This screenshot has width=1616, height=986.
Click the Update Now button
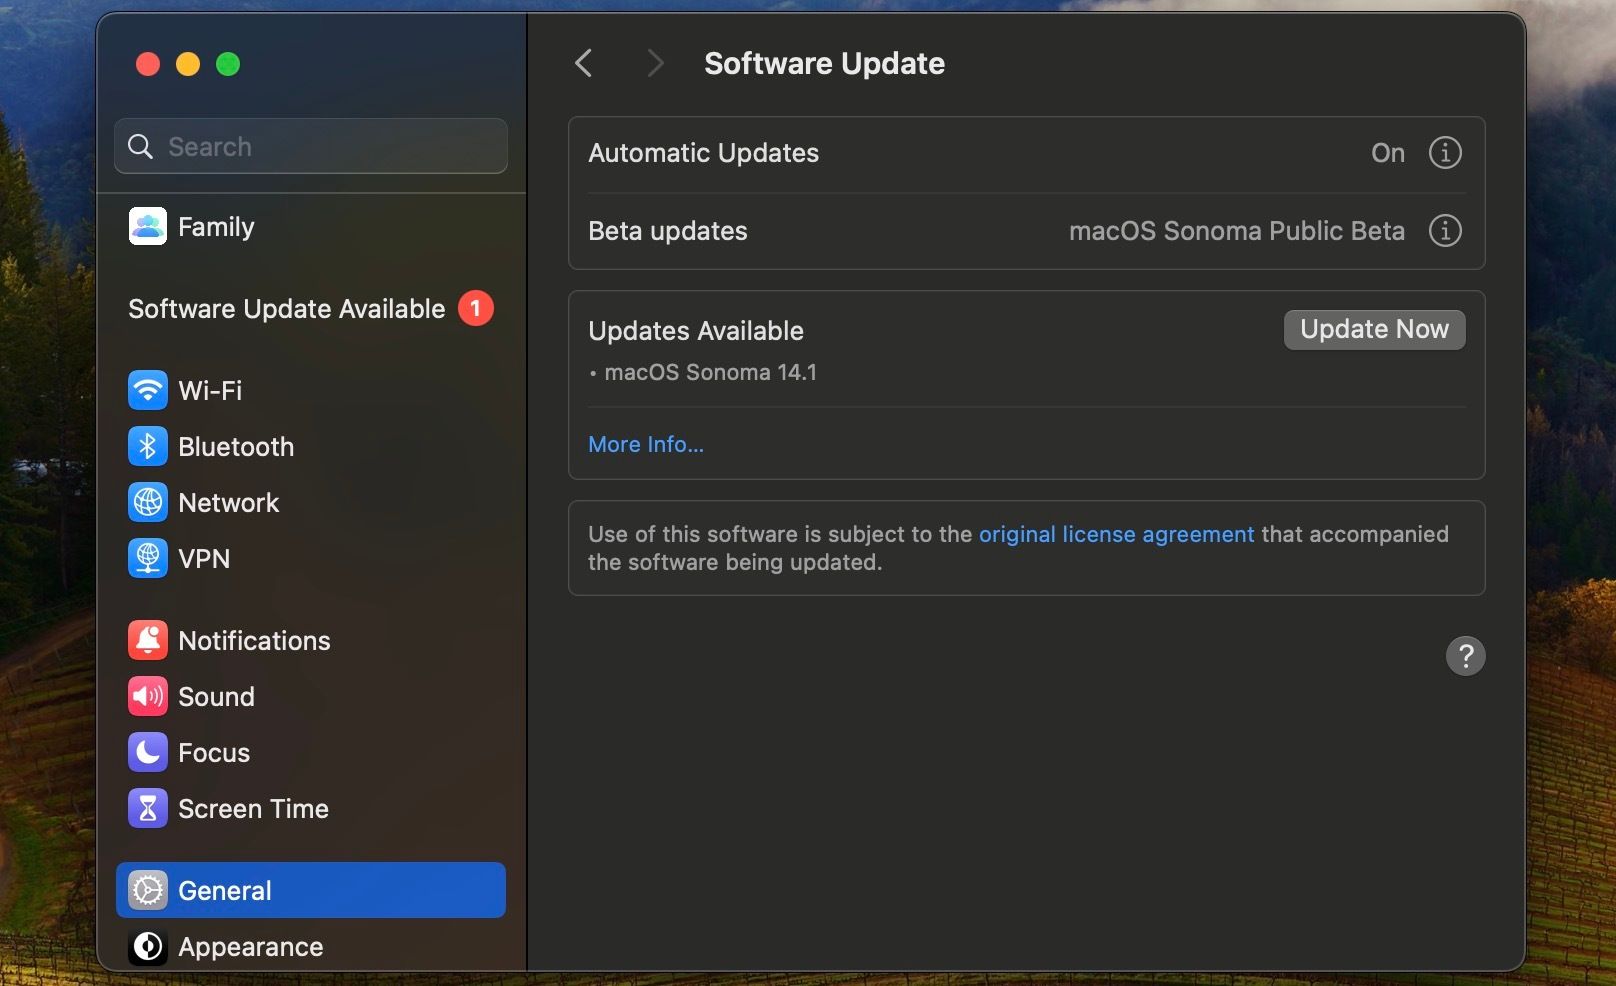[1373, 329]
